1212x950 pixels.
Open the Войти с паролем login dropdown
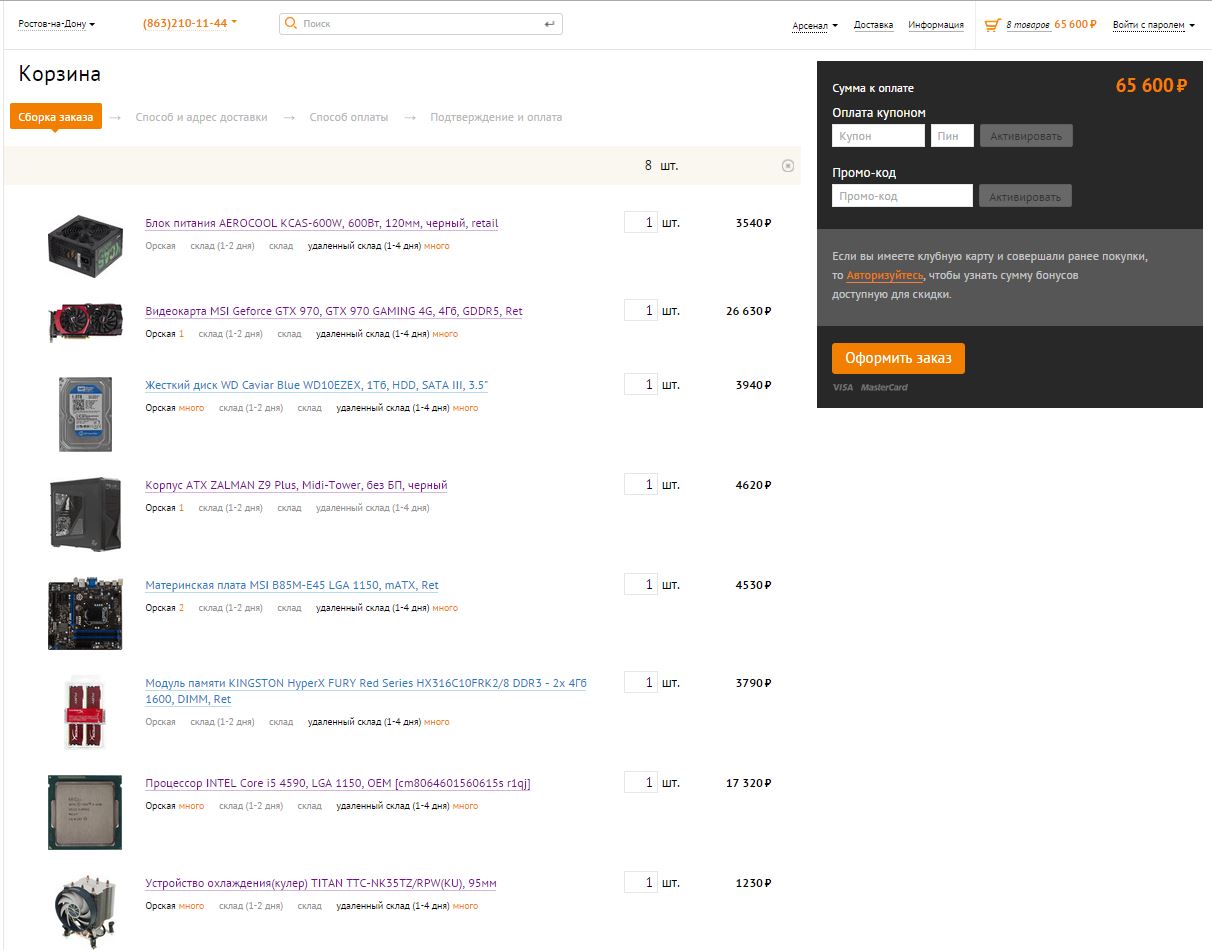pos(1153,26)
